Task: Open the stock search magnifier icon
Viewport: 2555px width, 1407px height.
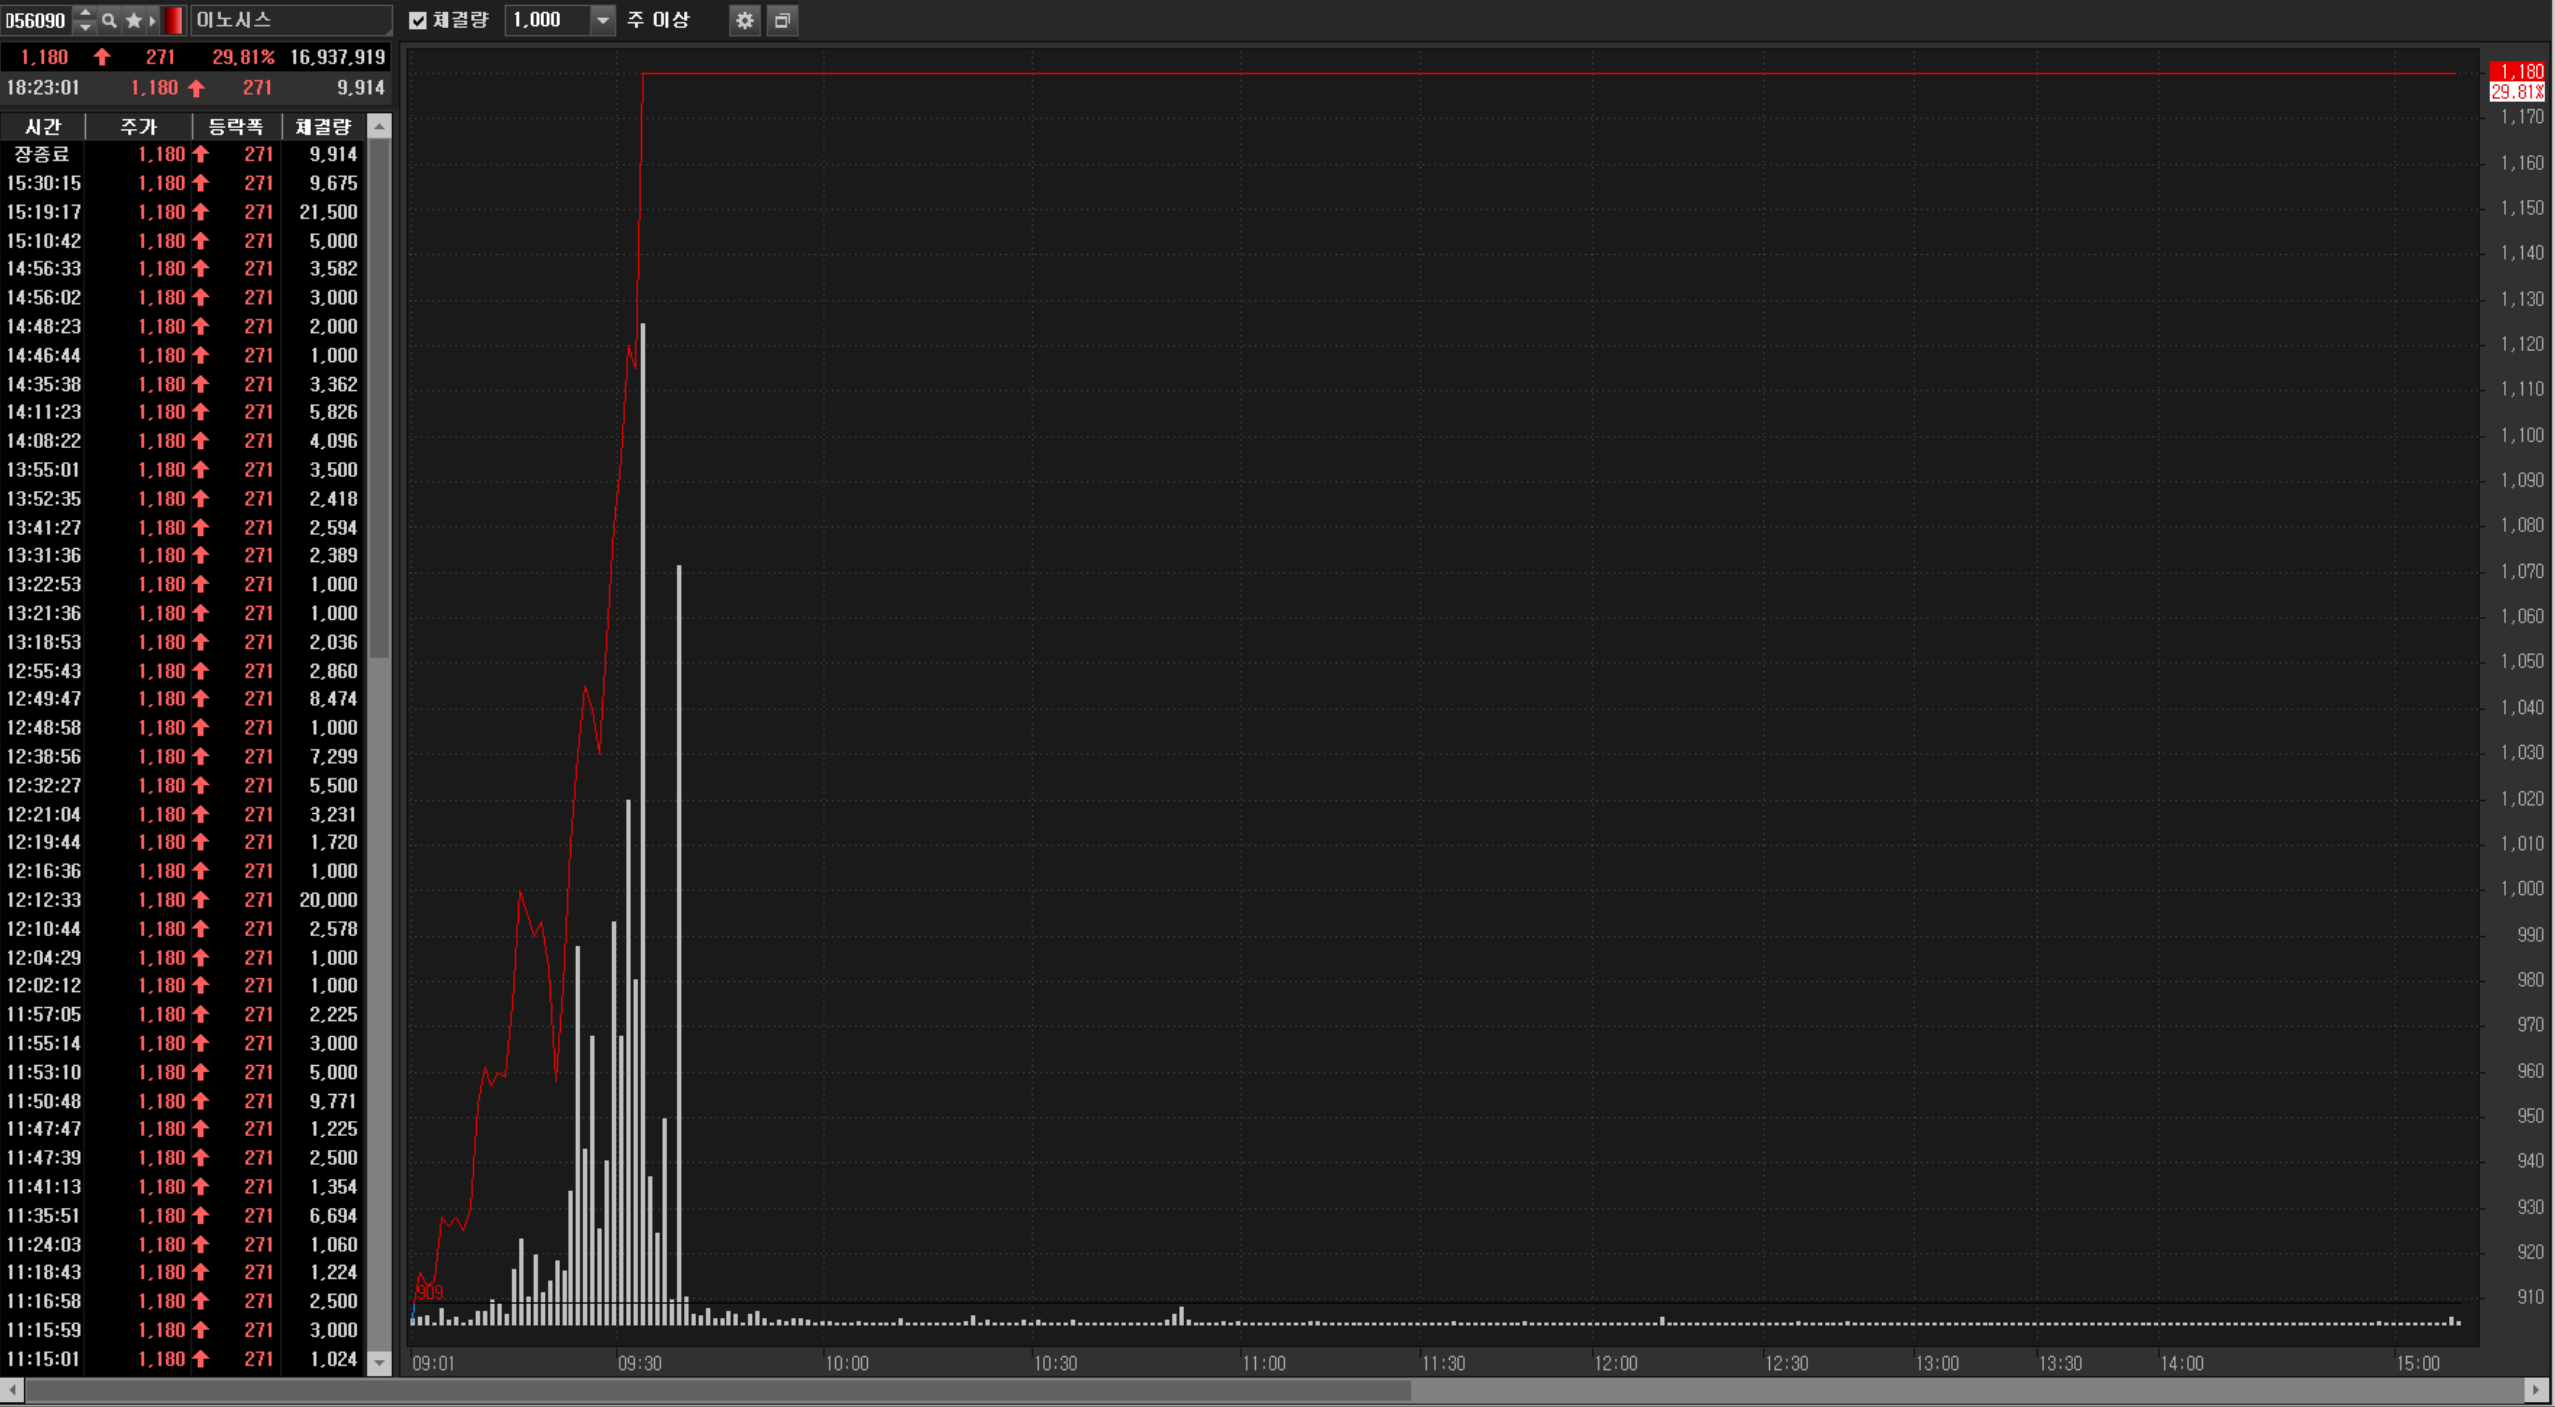Action: (x=109, y=20)
